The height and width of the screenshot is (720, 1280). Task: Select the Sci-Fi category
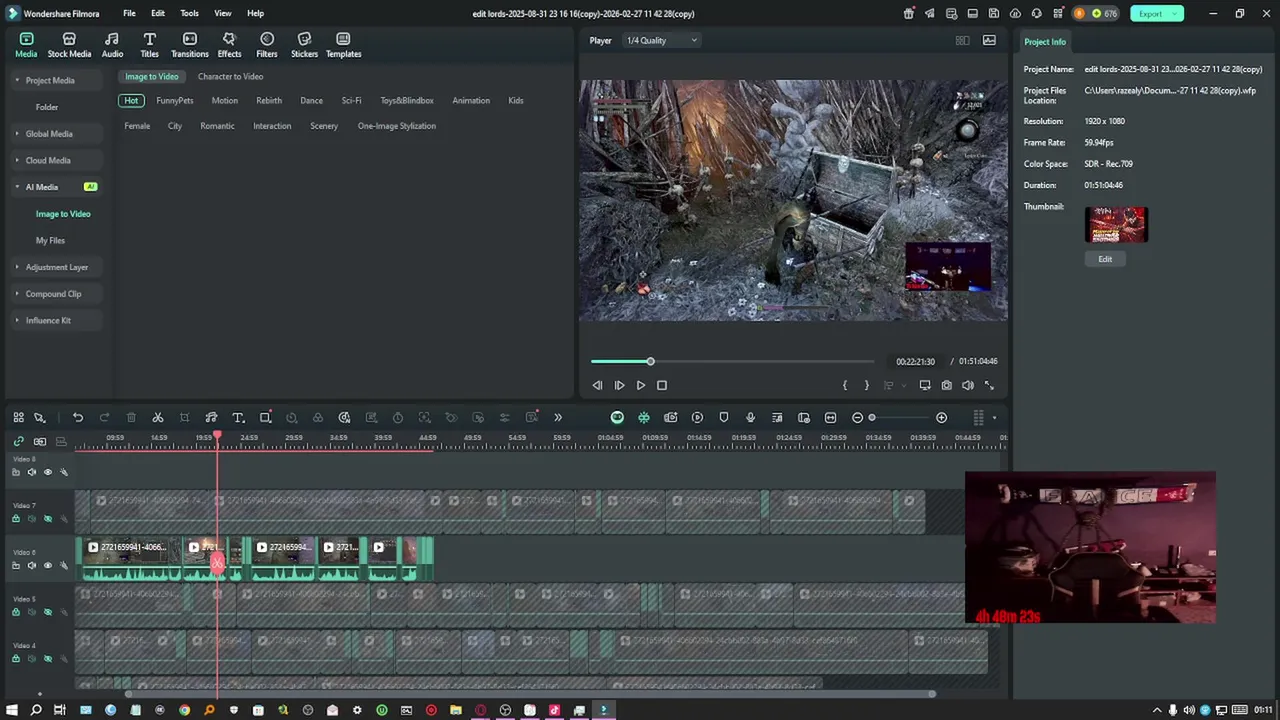(x=351, y=101)
